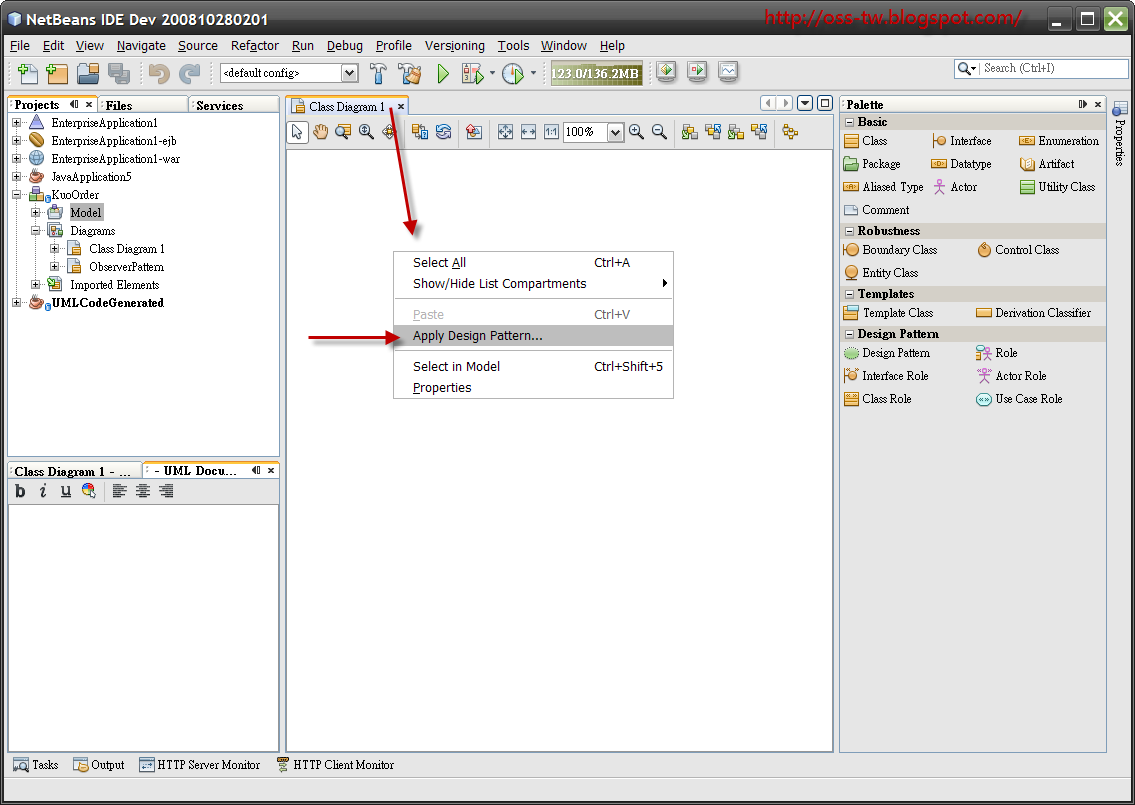Select the Class palette item
Viewport: 1135px width, 805px height.
[866, 141]
